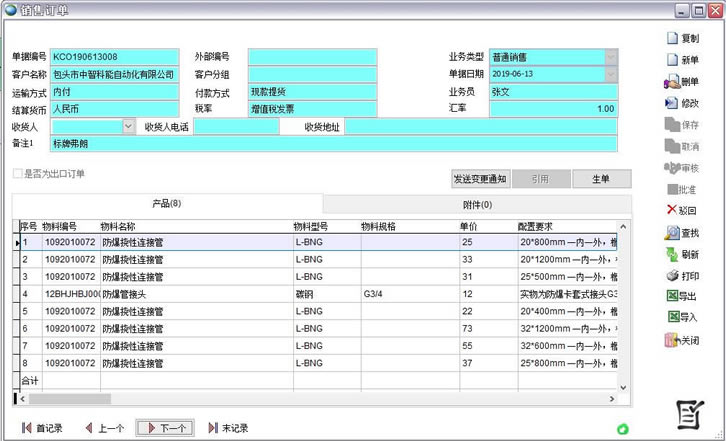Image resolution: width=726 pixels, height=441 pixels.
Task: Click the 审核 audit icon
Action: tap(672, 168)
